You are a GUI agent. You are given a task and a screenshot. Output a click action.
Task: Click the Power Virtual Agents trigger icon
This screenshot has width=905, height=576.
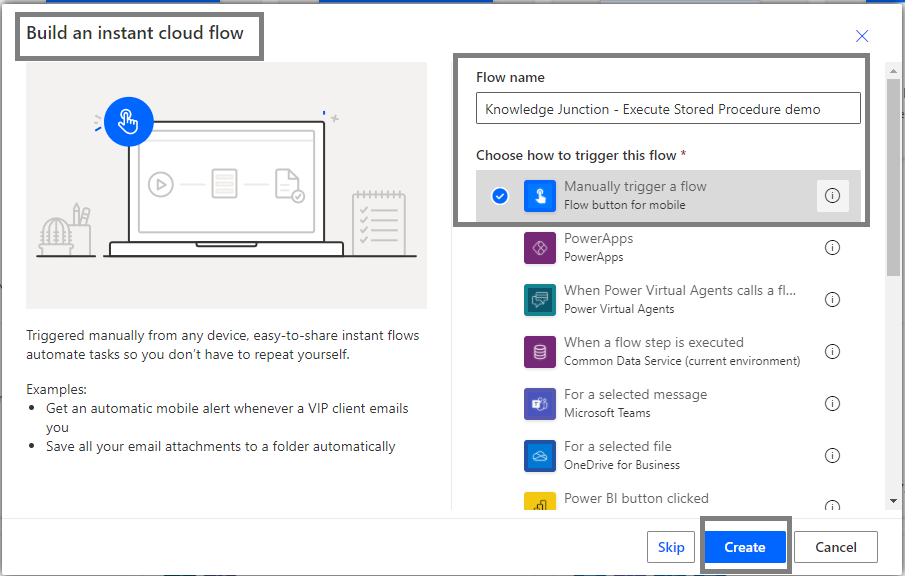pyautogui.click(x=540, y=300)
